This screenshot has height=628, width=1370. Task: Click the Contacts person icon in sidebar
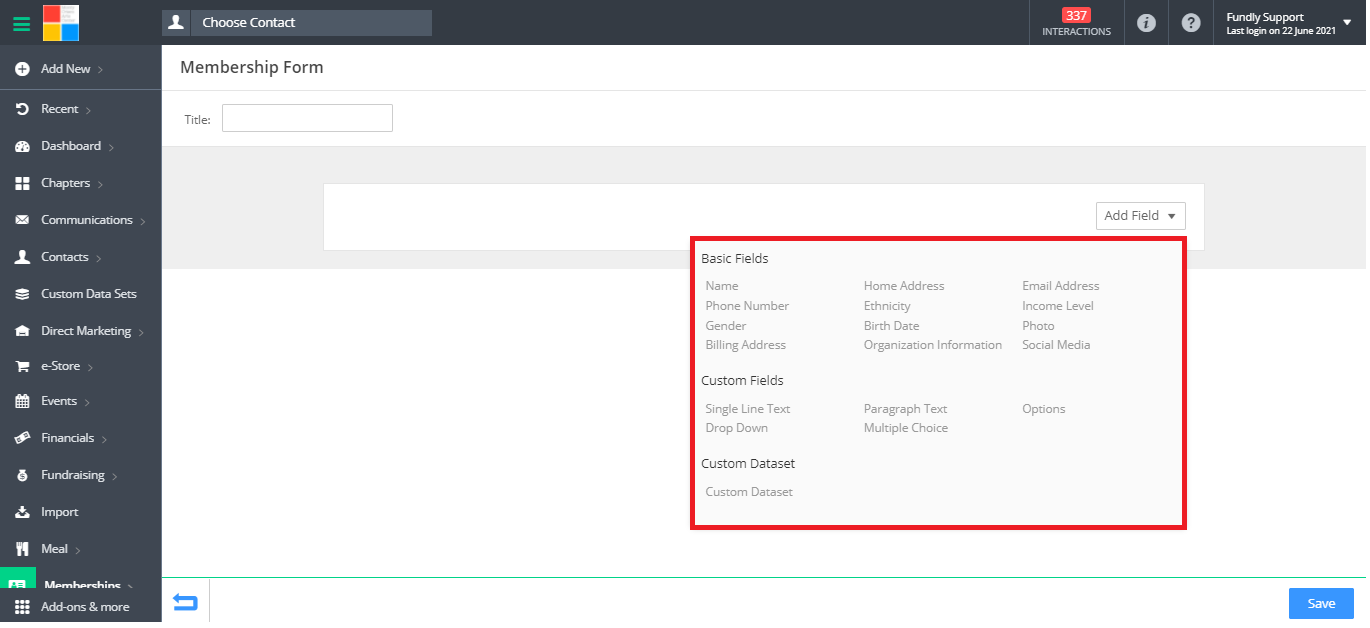[x=22, y=257]
